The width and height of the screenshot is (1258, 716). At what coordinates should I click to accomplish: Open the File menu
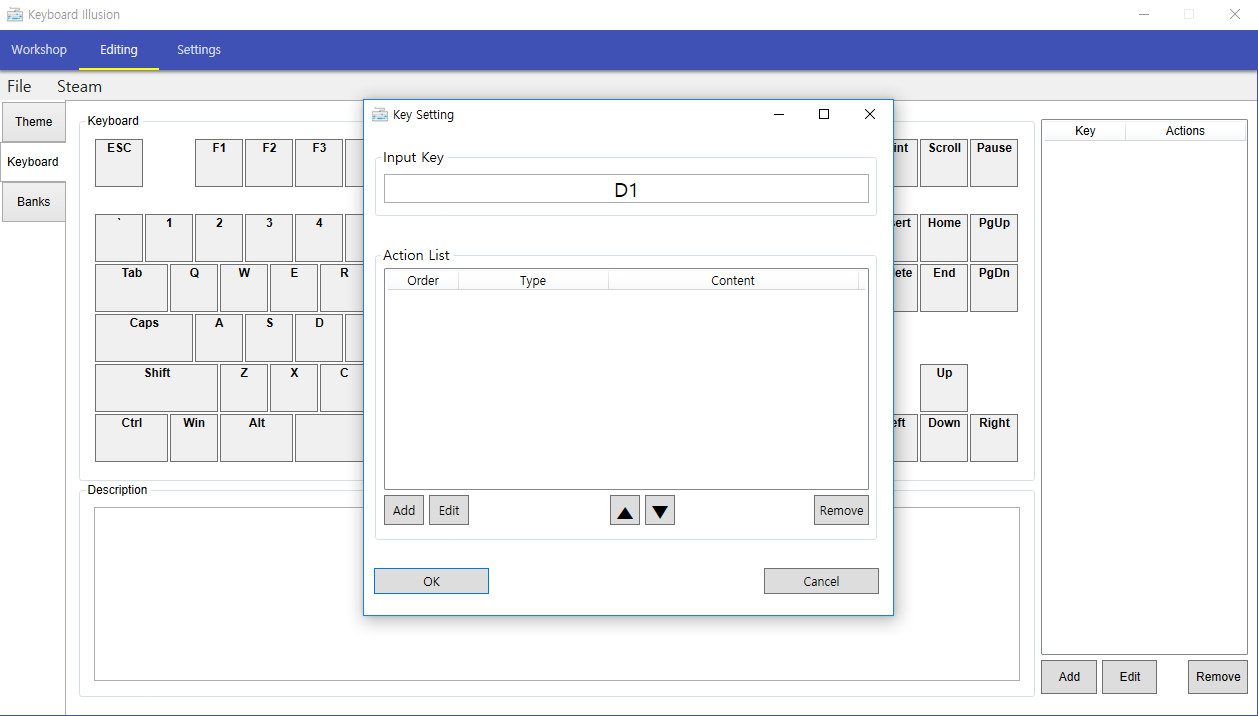(18, 86)
